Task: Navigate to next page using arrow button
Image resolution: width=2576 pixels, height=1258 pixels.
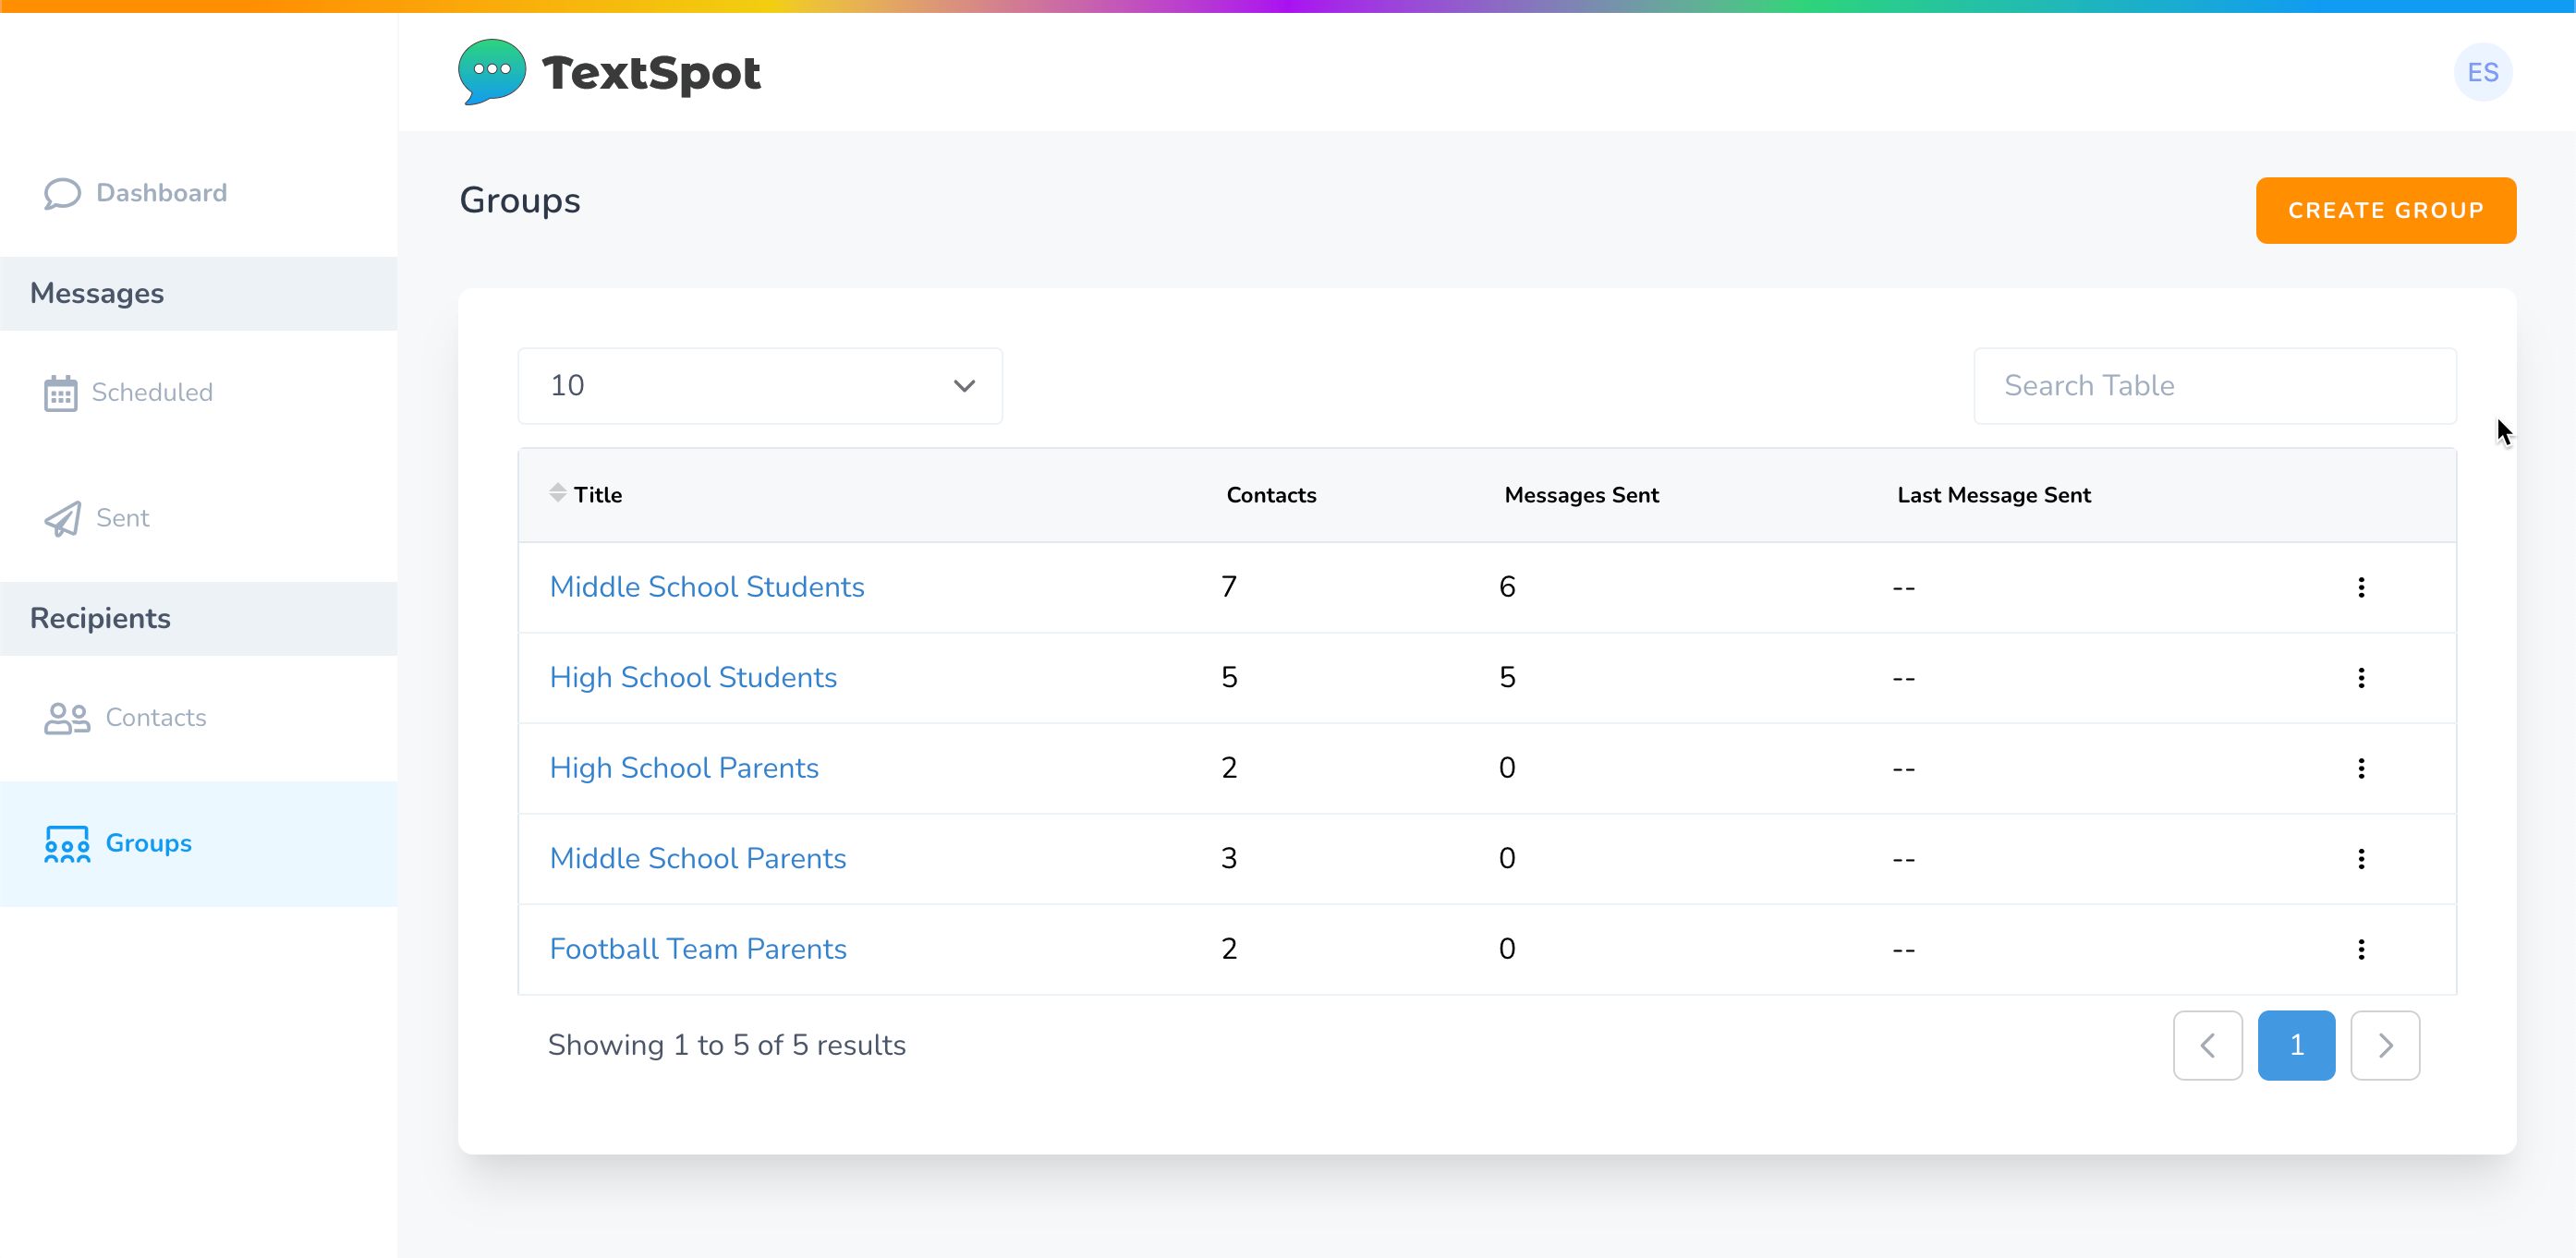Action: [2386, 1045]
